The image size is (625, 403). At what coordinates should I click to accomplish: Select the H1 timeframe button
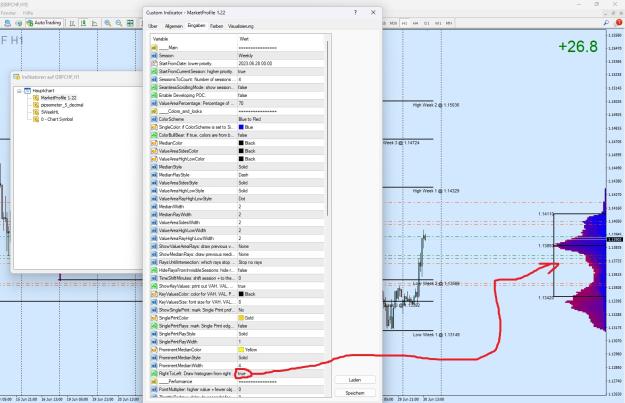point(404,23)
